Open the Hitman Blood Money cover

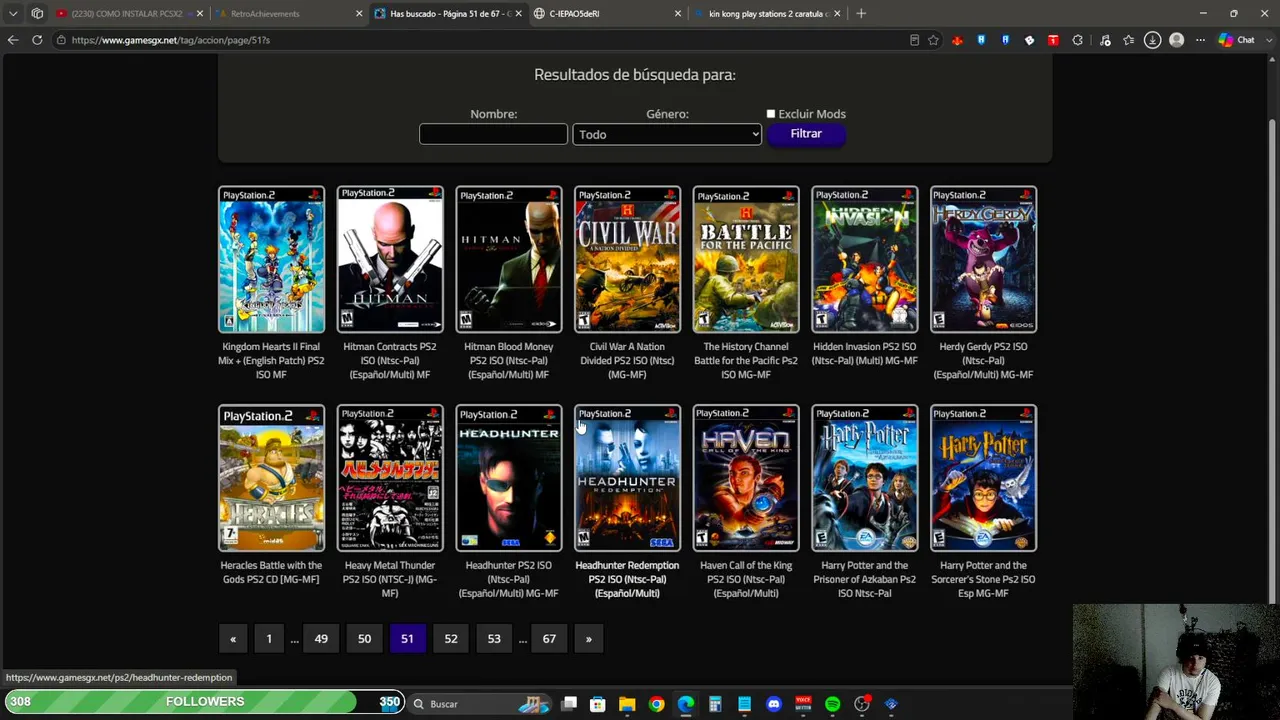pyautogui.click(x=508, y=259)
